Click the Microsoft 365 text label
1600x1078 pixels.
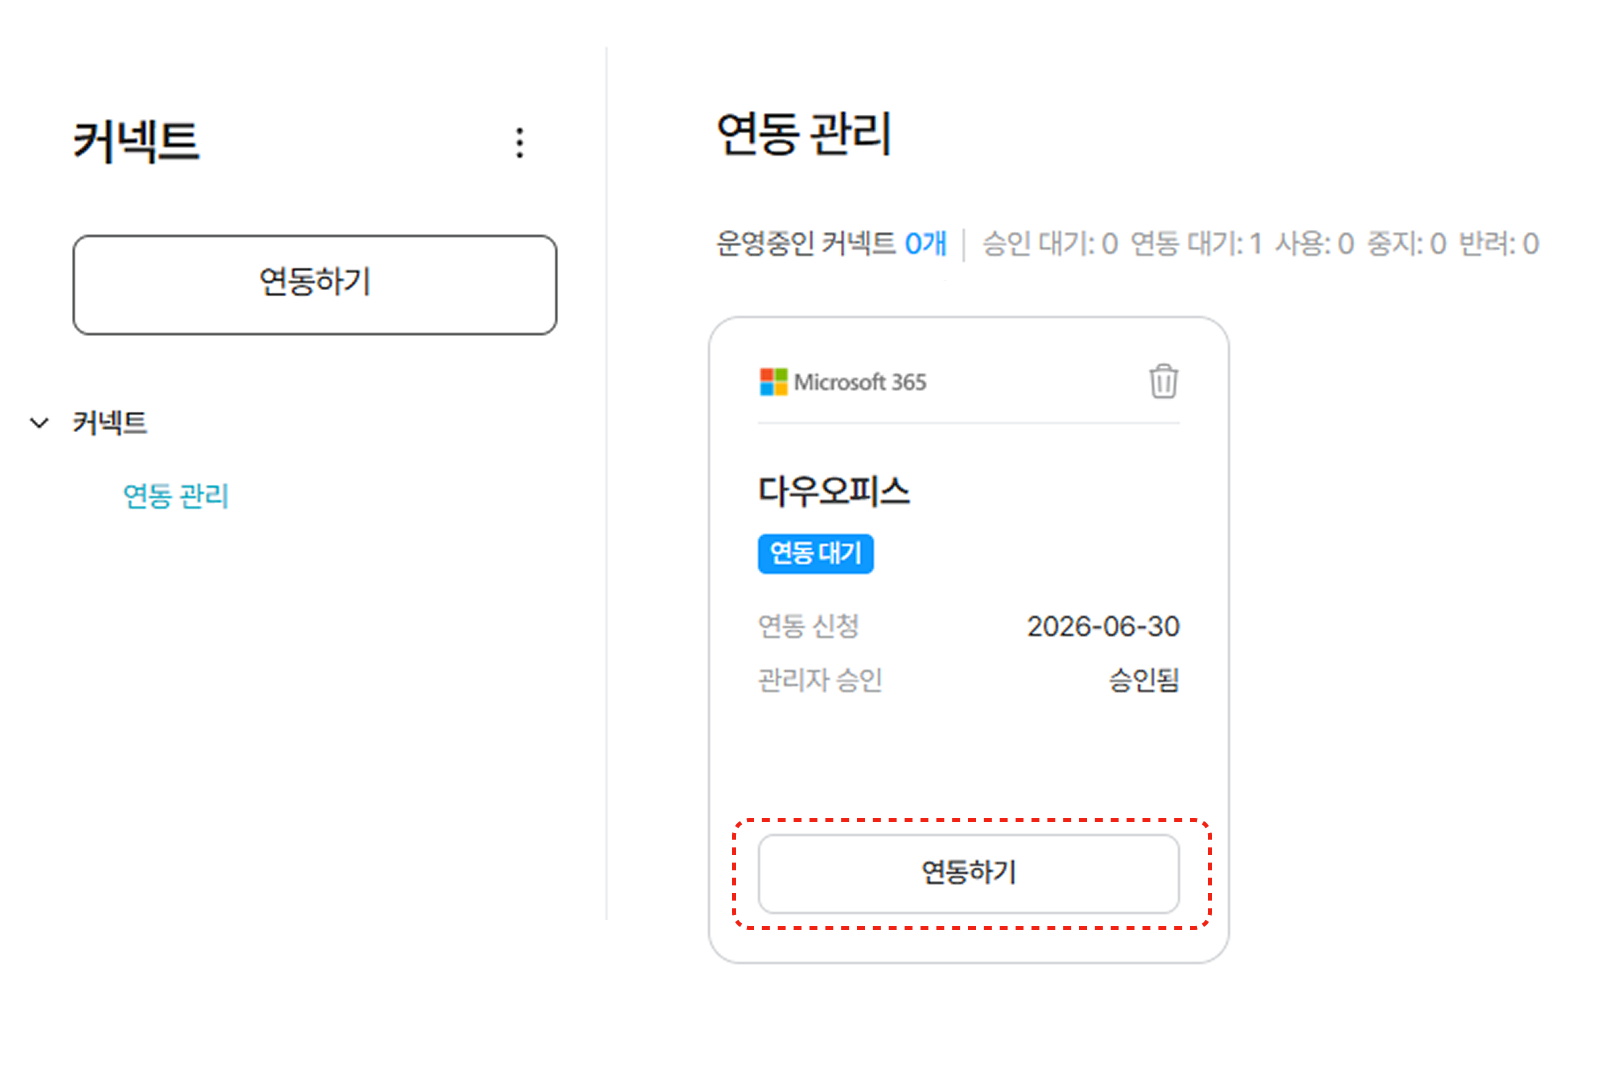click(x=860, y=382)
